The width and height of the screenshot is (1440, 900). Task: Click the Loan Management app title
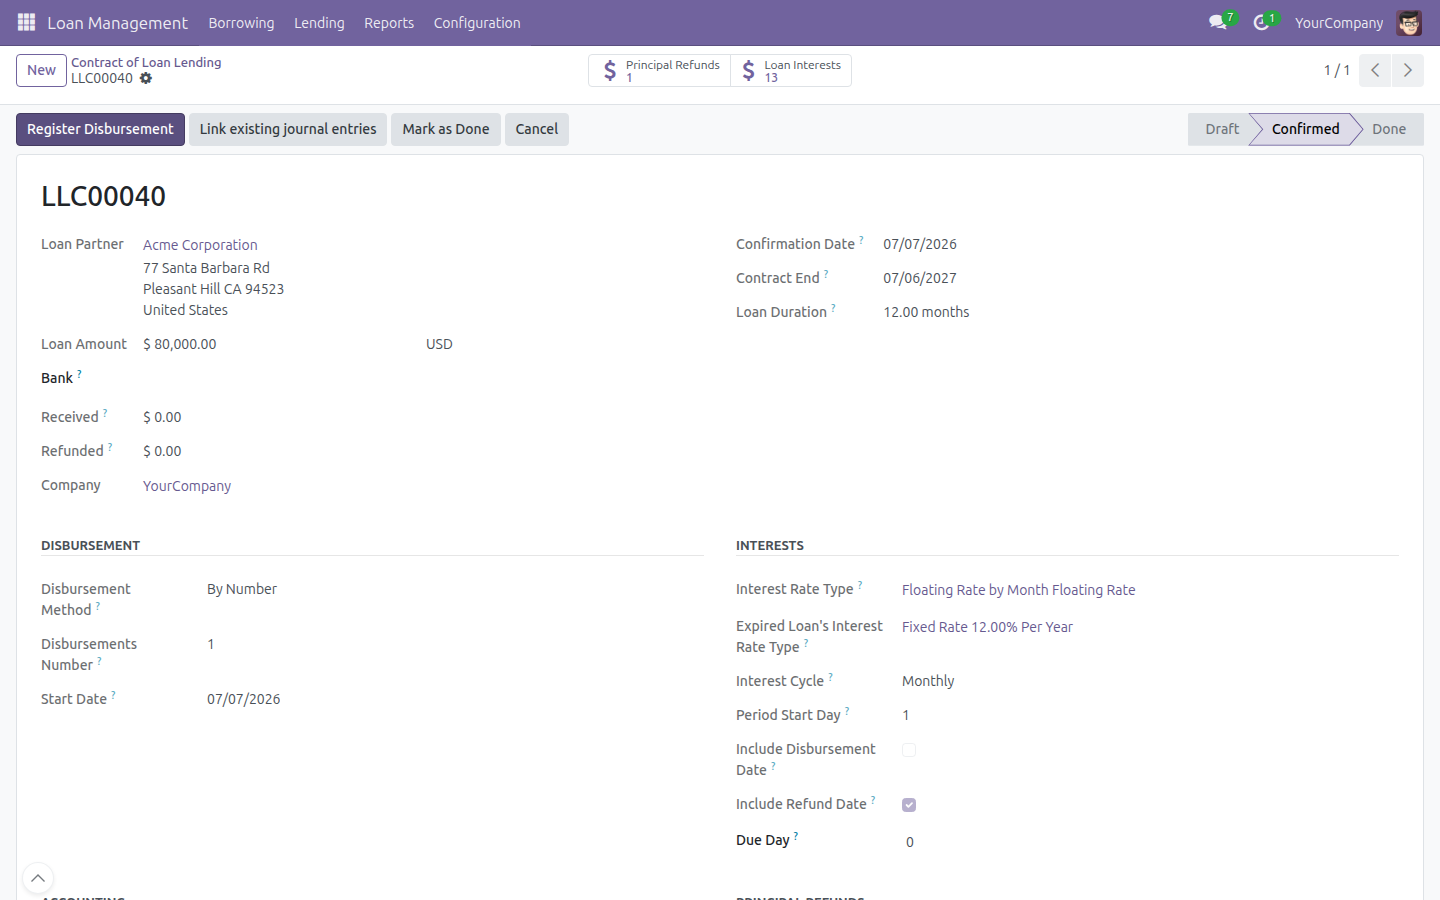[x=118, y=22]
